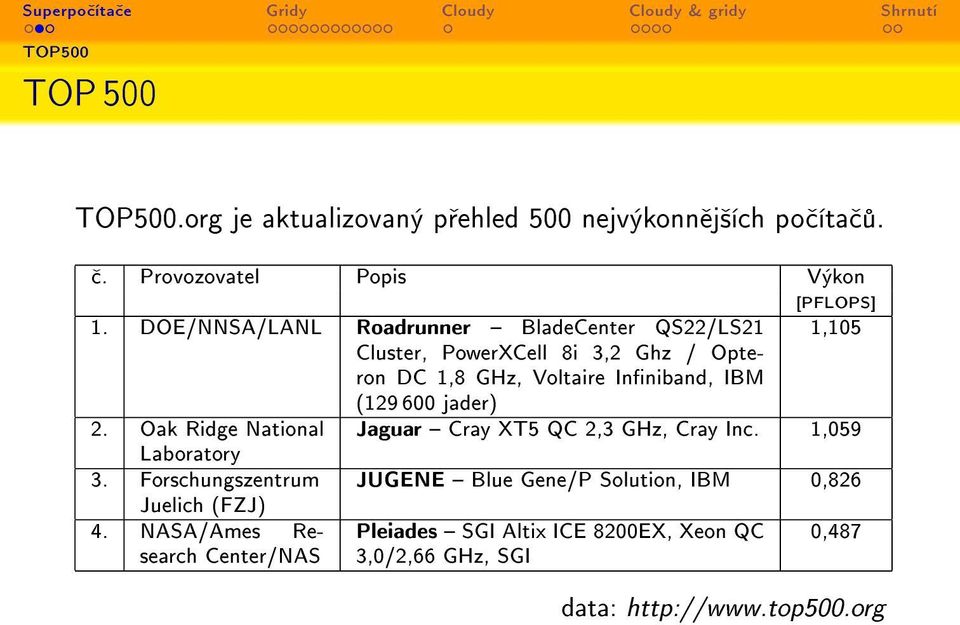Select first slide dot under Superpočítače
The width and height of the screenshot is (960, 625).
29,29
